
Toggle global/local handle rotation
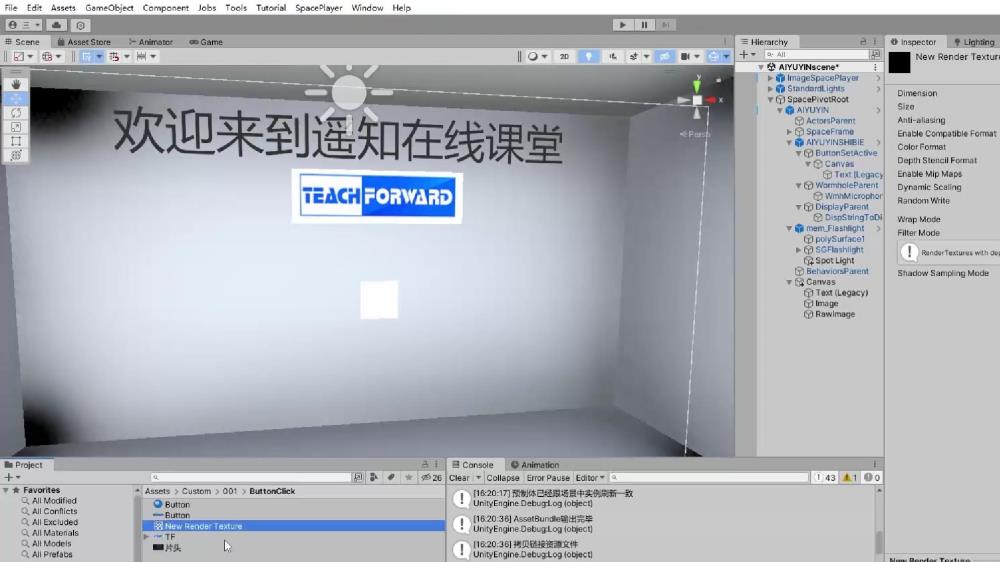coord(51,56)
